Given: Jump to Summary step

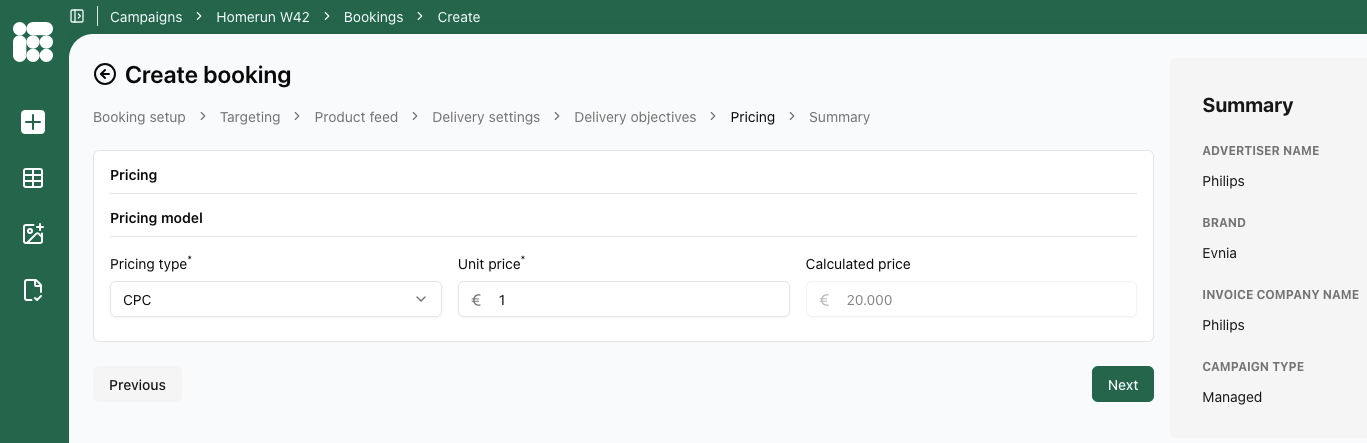Looking at the screenshot, I should click(x=839, y=117).
